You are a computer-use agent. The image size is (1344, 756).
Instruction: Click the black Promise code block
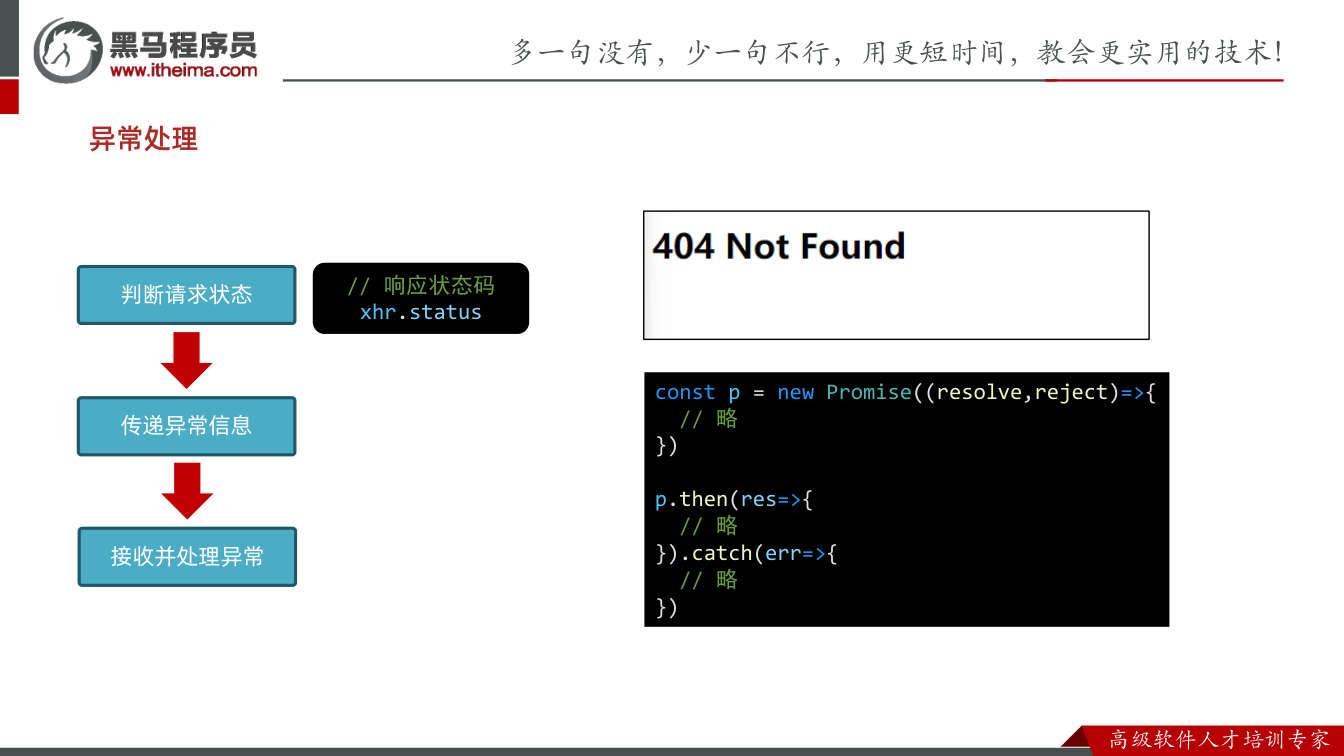coord(907,499)
